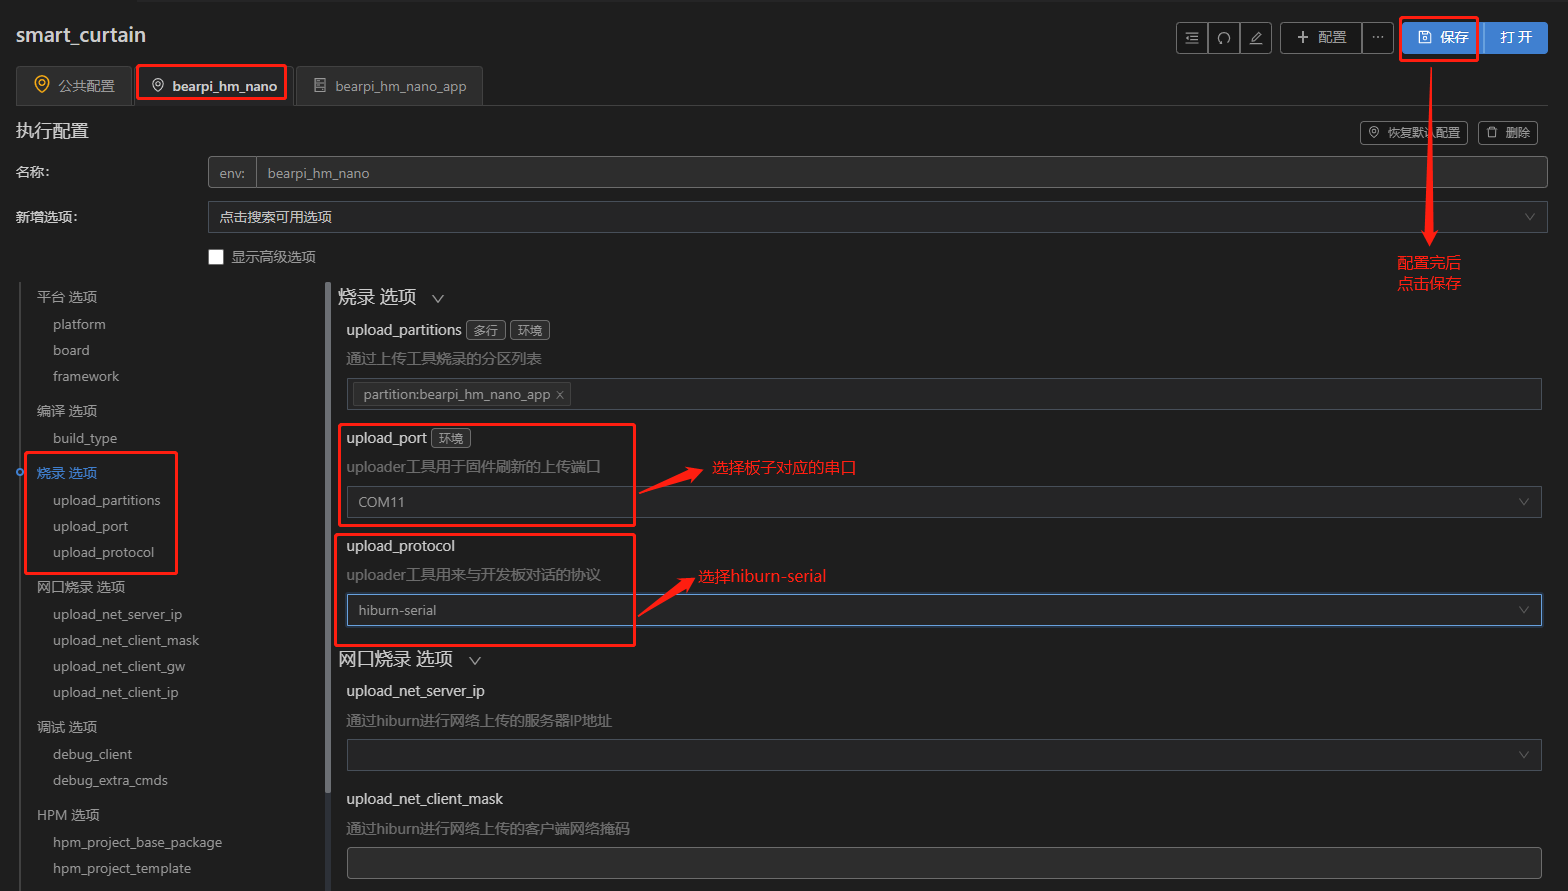Image resolution: width=1568 pixels, height=891 pixels.
Task: Open the upload_net_server_ip dropdown
Action: pyautogui.click(x=944, y=755)
